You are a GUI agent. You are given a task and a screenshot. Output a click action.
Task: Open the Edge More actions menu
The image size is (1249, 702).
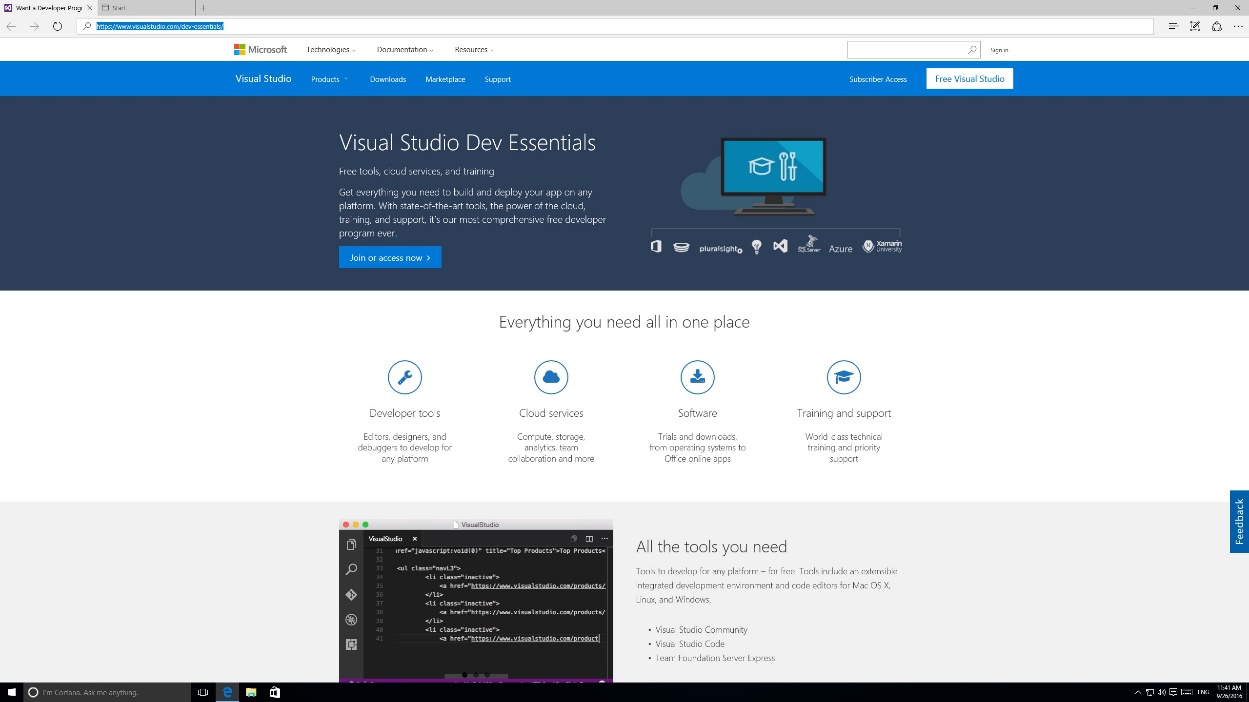(1238, 26)
